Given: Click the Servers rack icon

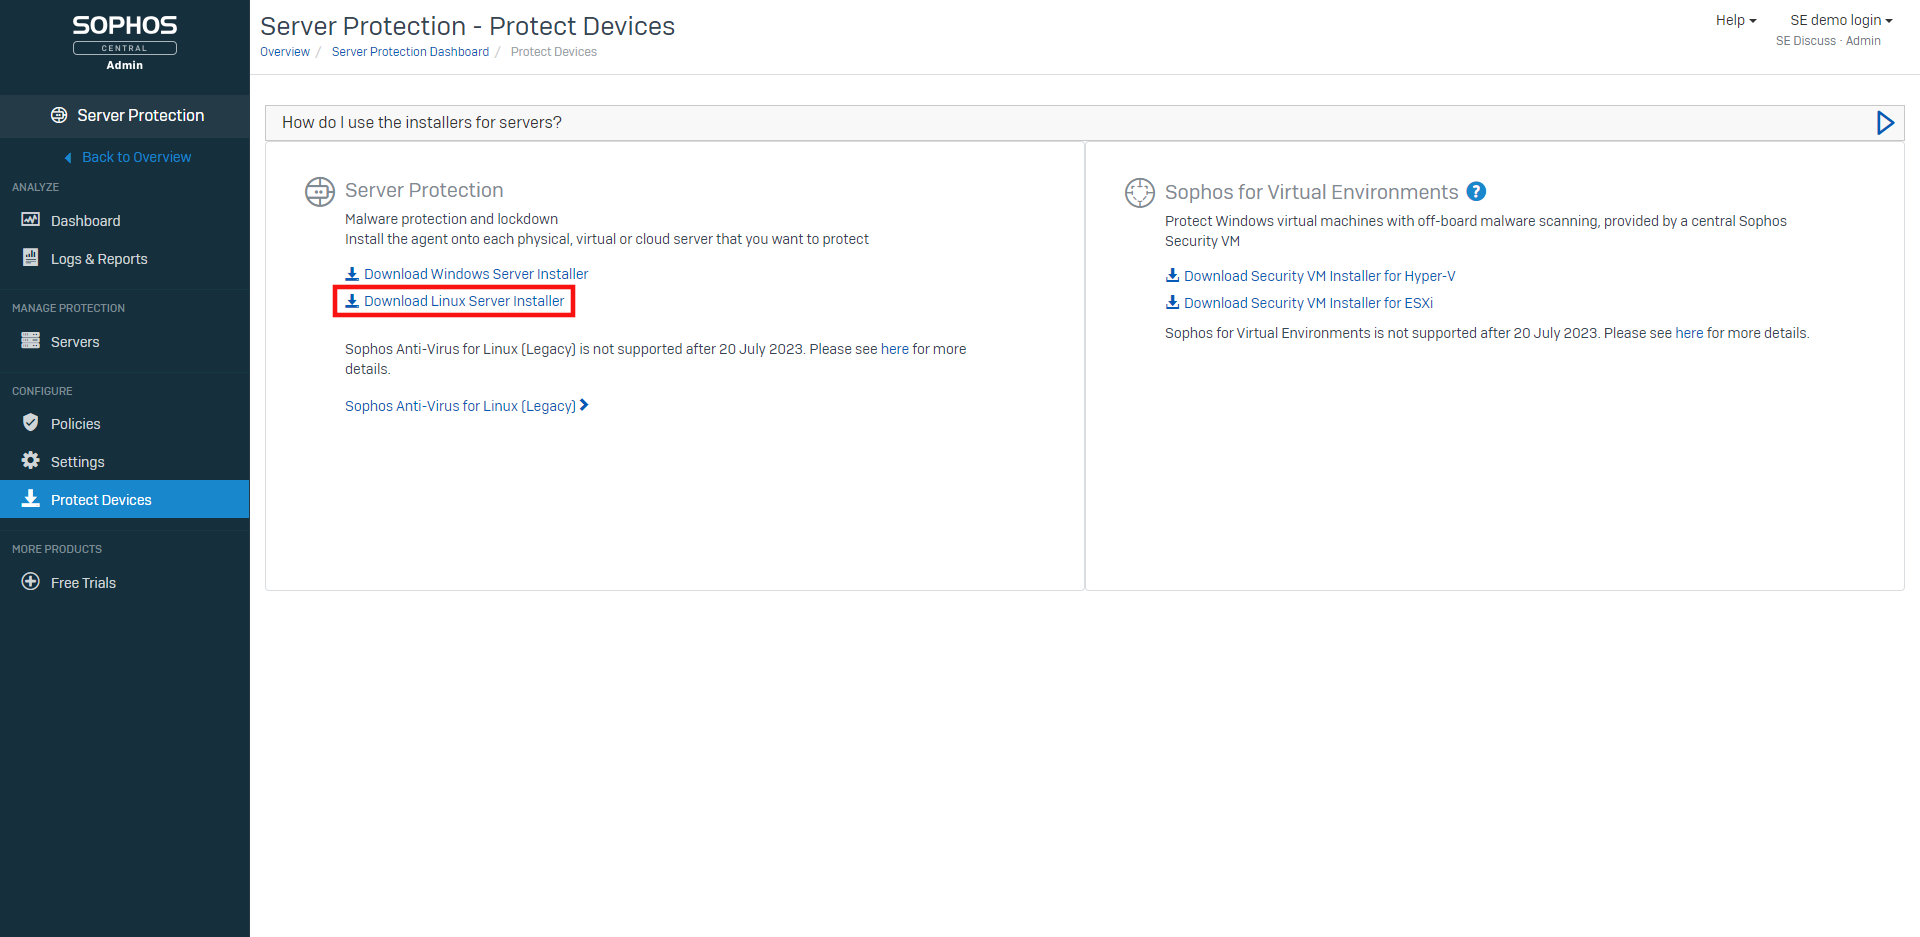Looking at the screenshot, I should coord(31,341).
